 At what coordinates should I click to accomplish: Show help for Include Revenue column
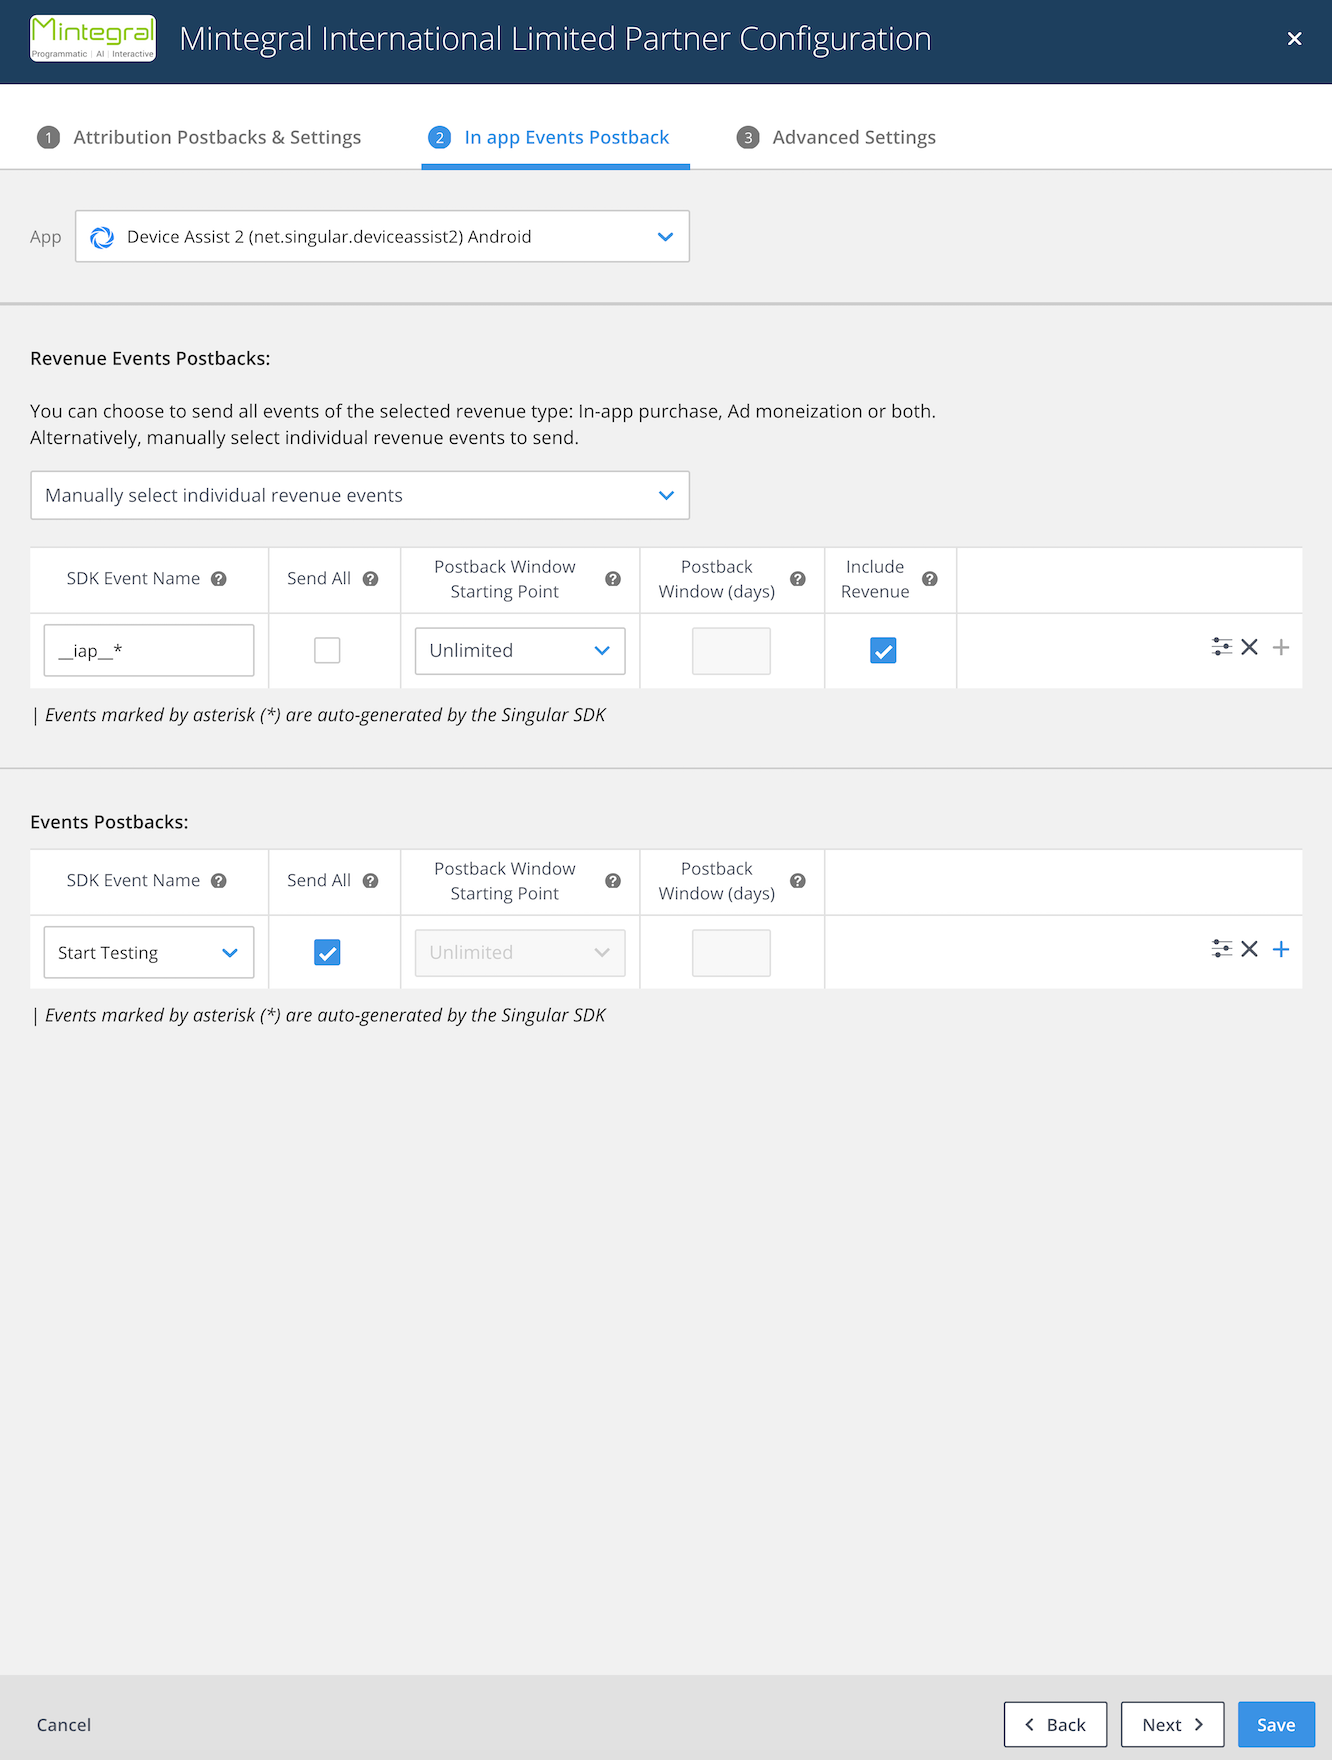tap(930, 579)
